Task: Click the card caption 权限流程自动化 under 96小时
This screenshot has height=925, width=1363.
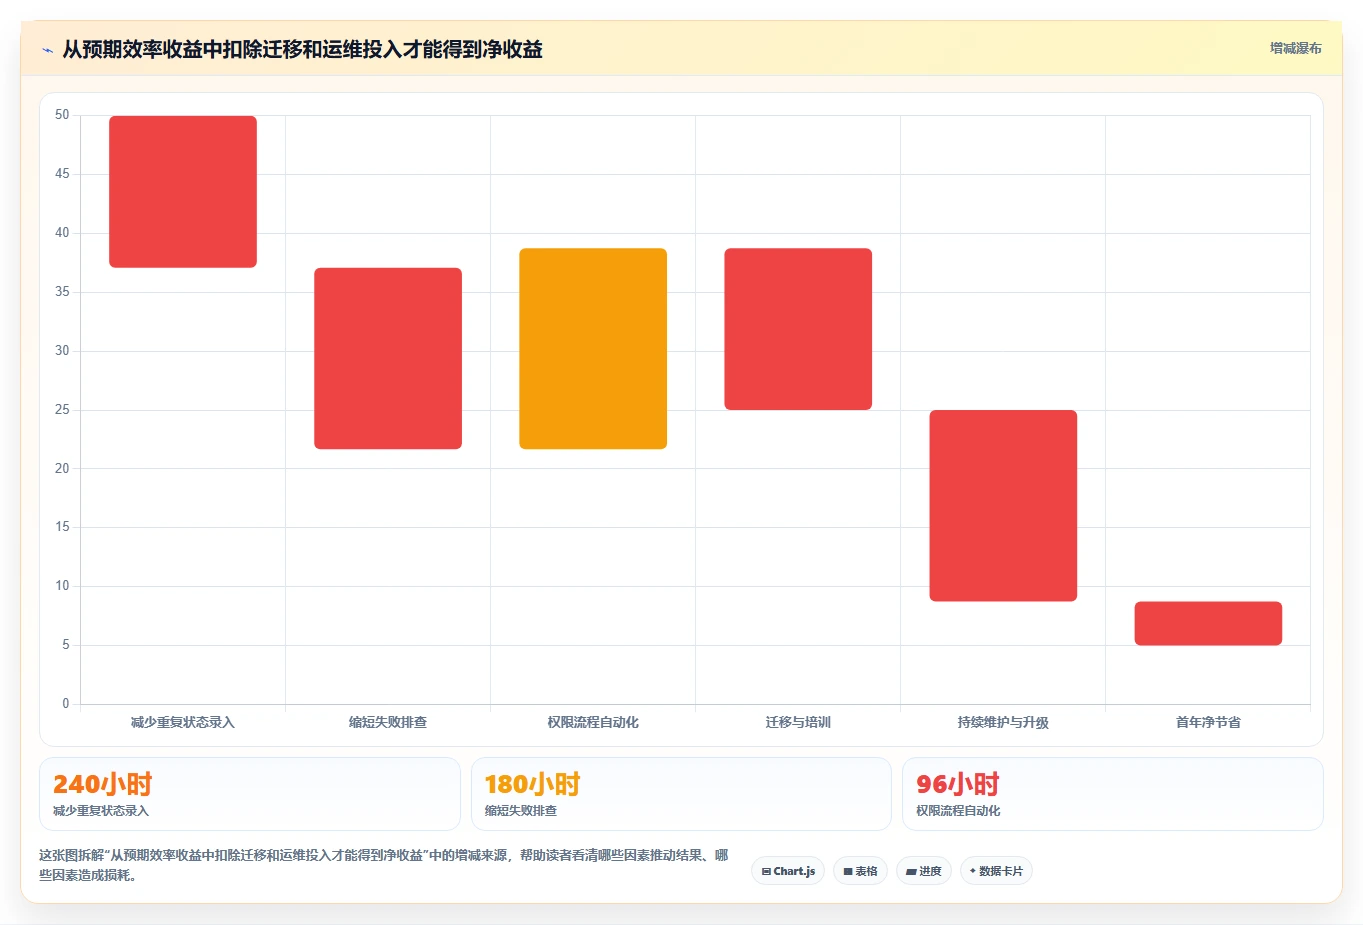Action: [958, 811]
